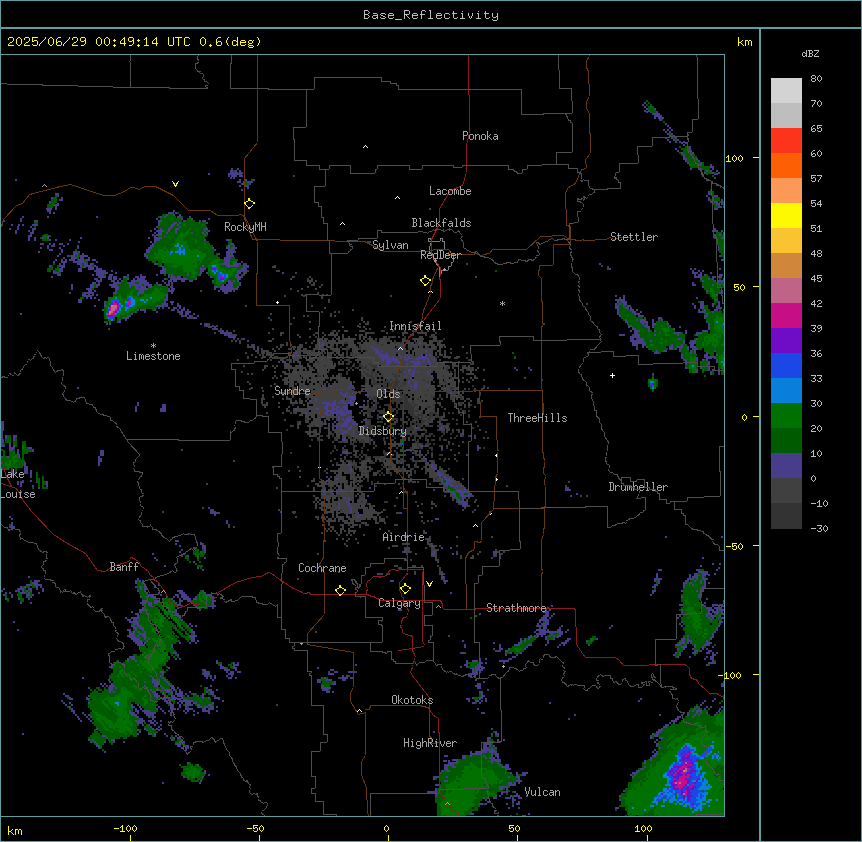Click the HighRiver city label

[x=430, y=743]
